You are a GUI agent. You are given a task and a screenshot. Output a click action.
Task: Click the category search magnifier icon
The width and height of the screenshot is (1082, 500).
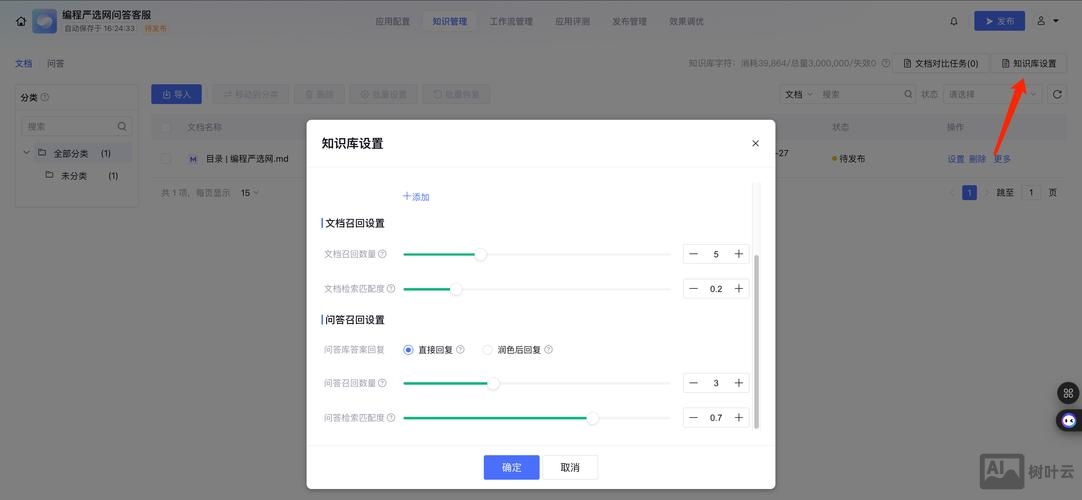pos(122,127)
